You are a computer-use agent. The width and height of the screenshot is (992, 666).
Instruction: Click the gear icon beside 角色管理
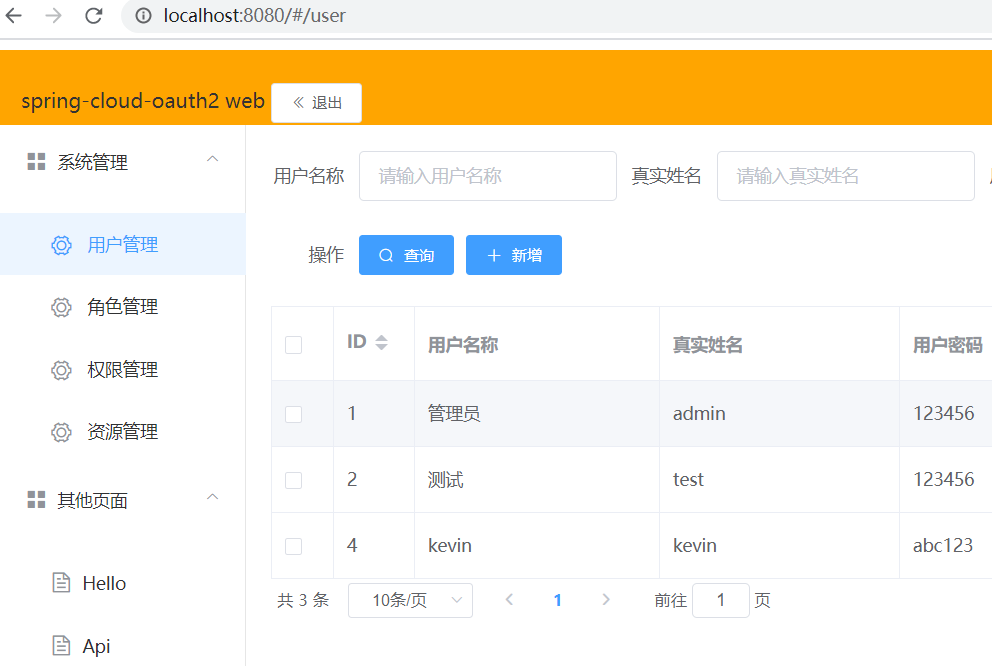(x=61, y=307)
